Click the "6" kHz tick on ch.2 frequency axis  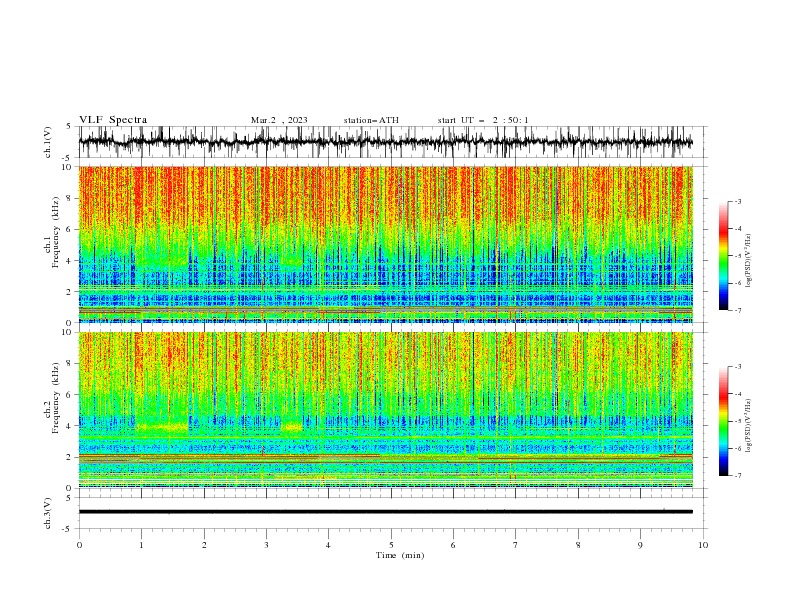[70, 395]
